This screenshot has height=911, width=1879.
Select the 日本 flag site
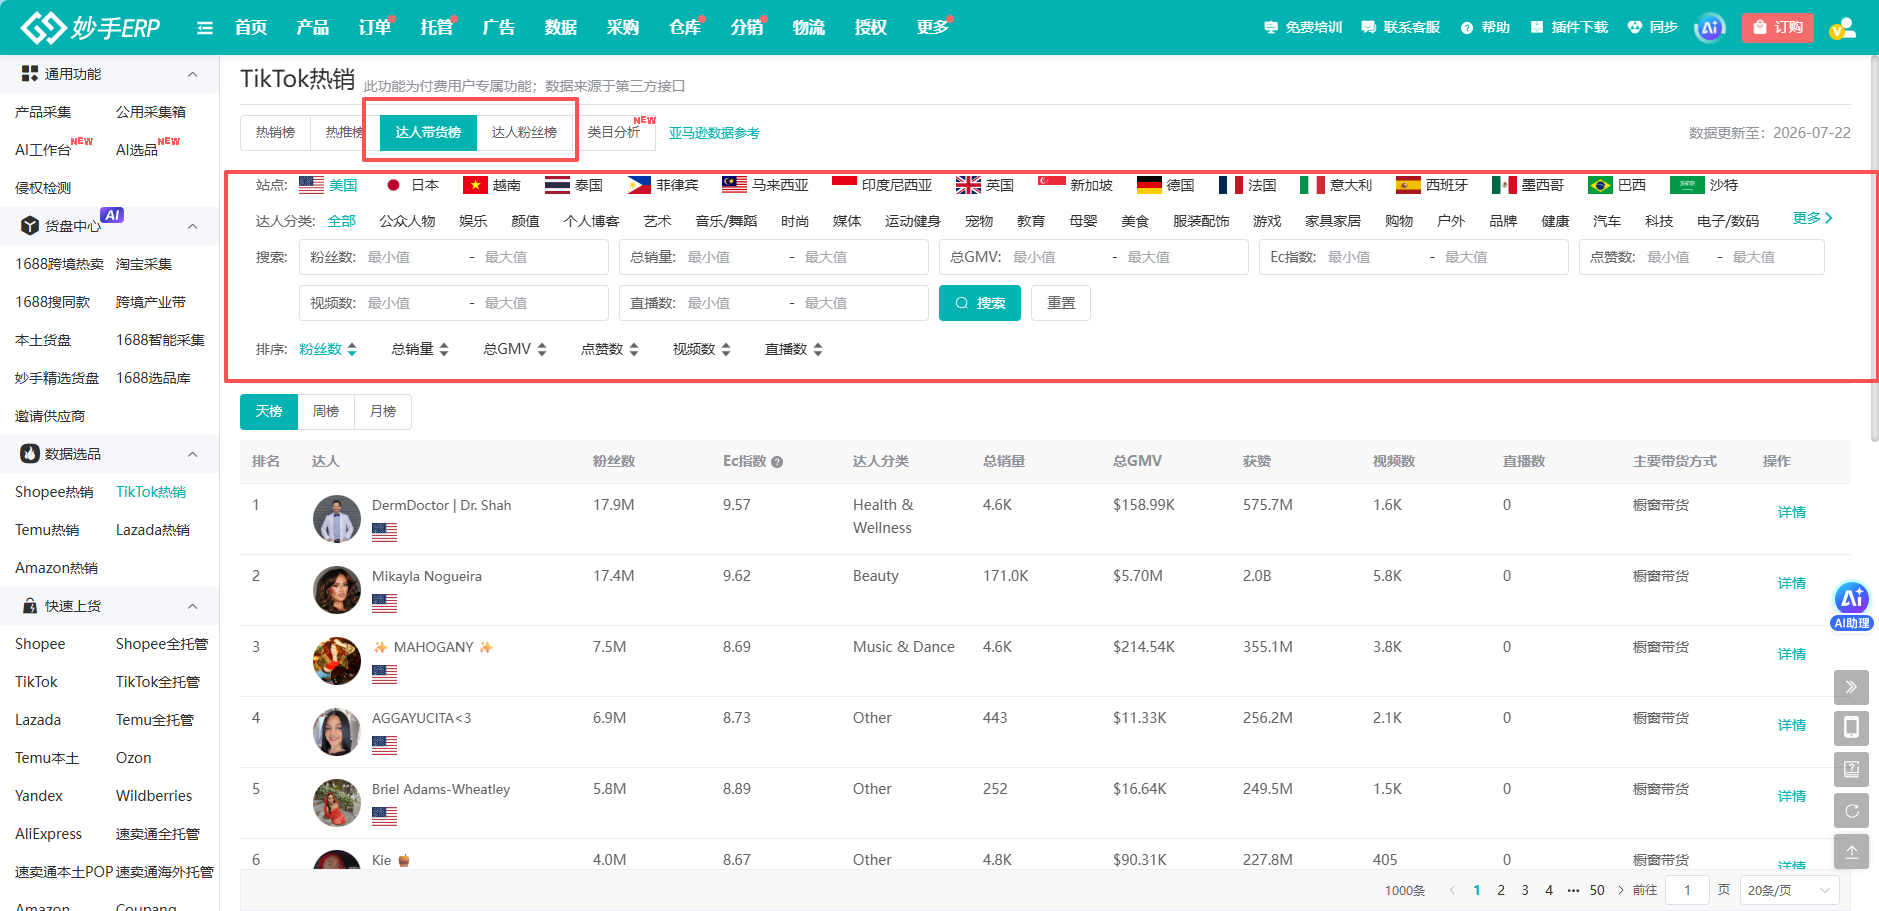[x=412, y=185]
